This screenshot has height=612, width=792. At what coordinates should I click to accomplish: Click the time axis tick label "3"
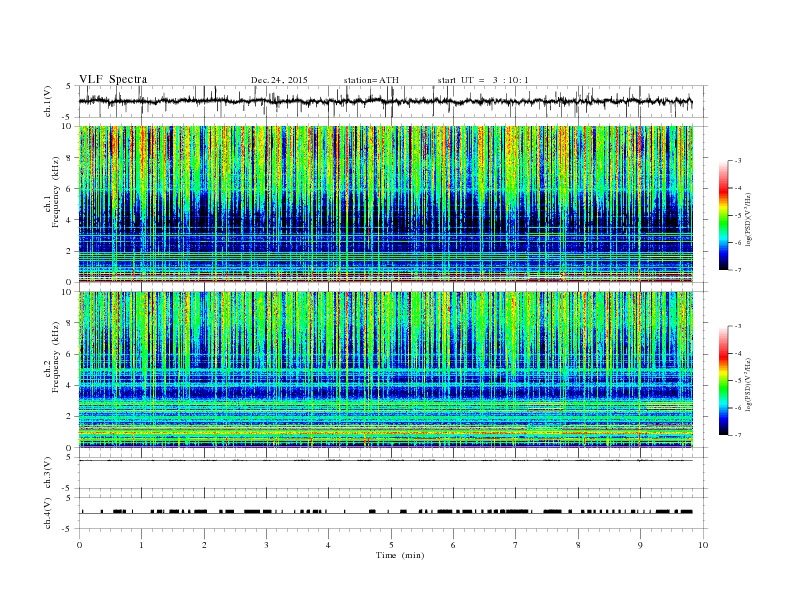tap(266, 545)
